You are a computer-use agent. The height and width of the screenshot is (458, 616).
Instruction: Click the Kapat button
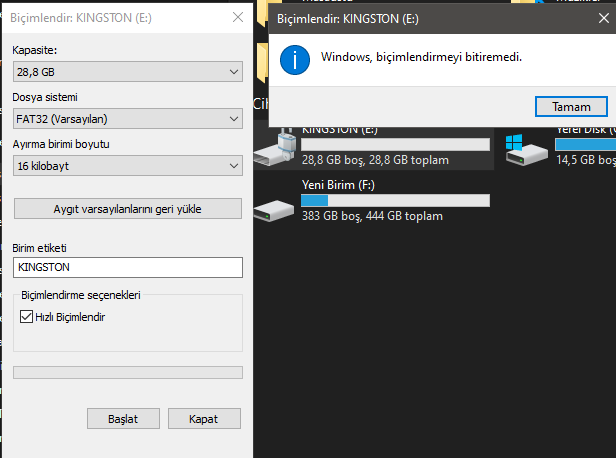(x=204, y=419)
